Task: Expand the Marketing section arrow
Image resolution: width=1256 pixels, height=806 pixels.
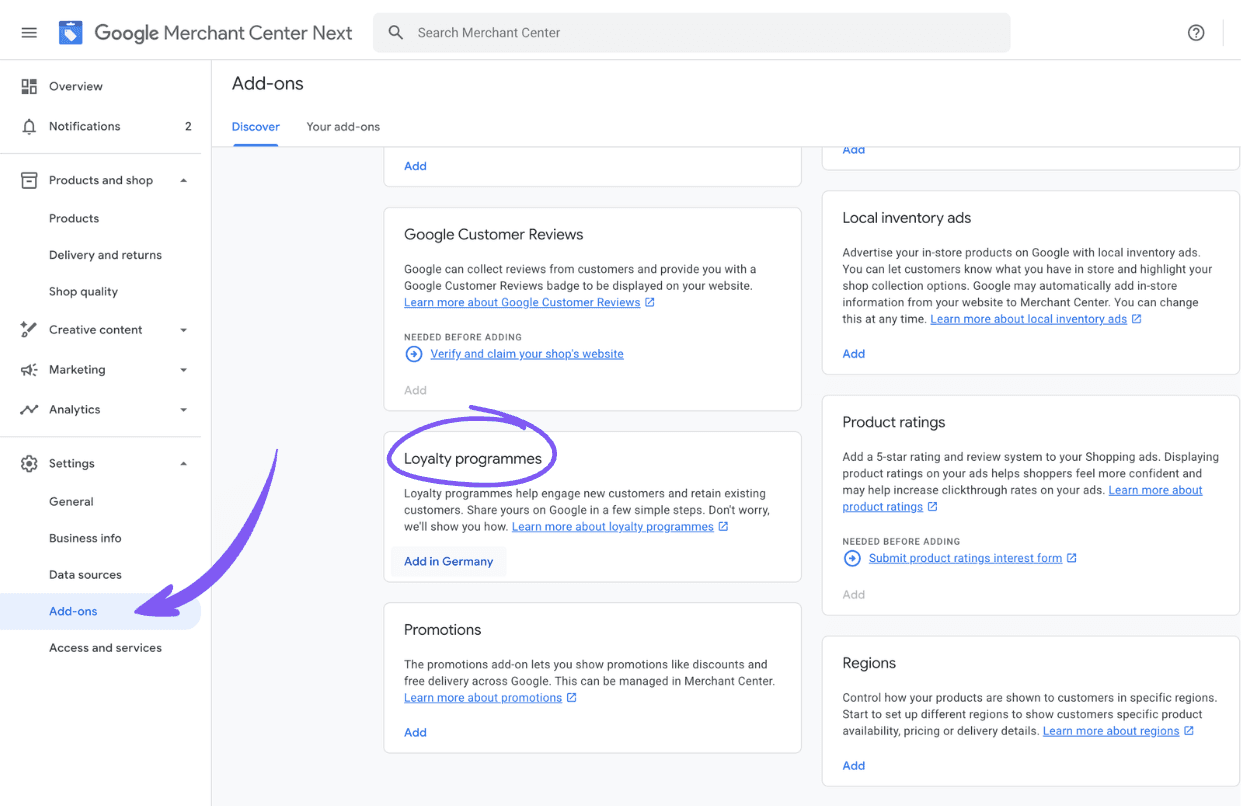Action: [x=183, y=370]
